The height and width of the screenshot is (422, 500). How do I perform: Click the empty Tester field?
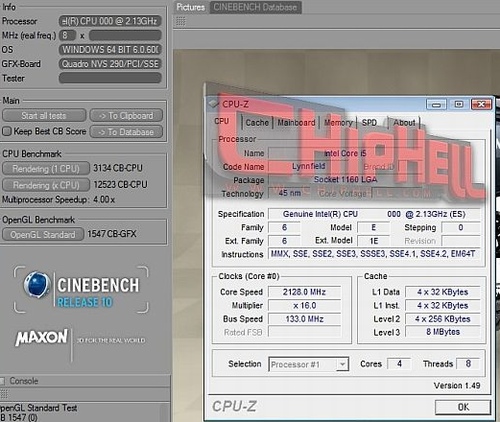110,78
